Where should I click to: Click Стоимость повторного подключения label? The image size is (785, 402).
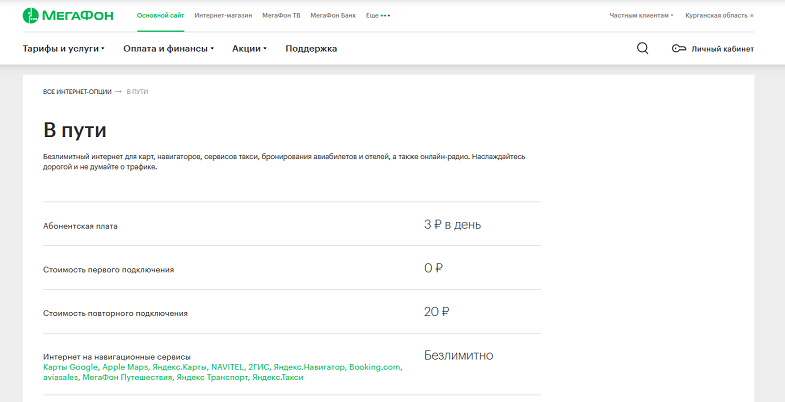[x=116, y=313]
